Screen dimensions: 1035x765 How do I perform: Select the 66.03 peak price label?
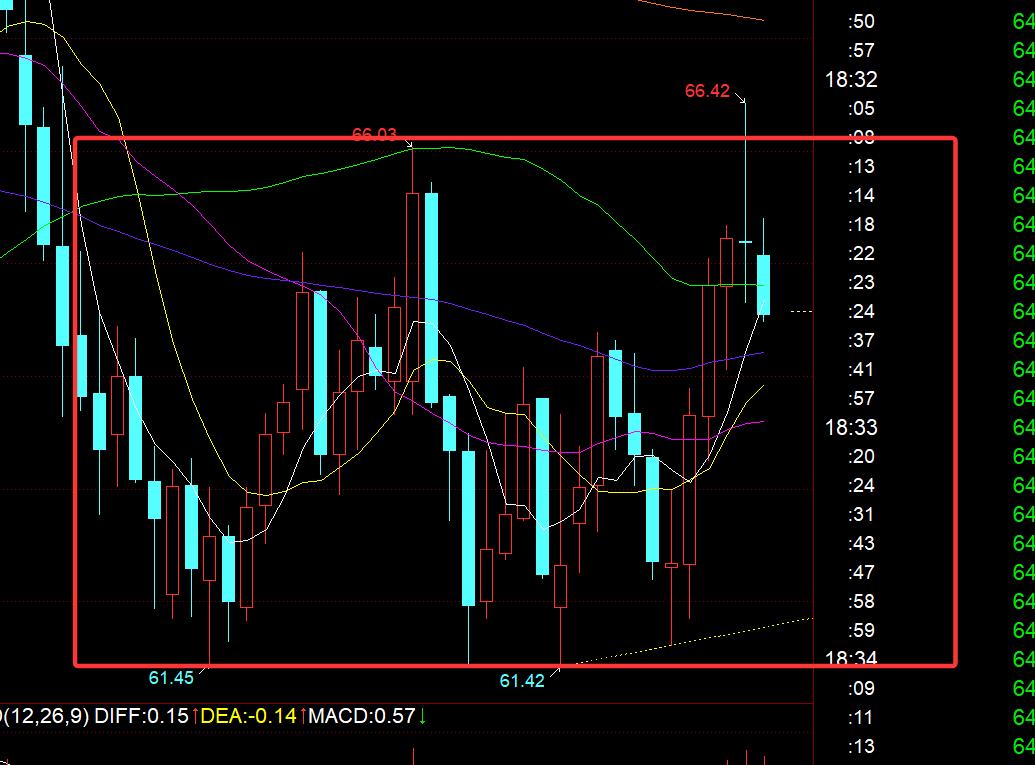374,135
